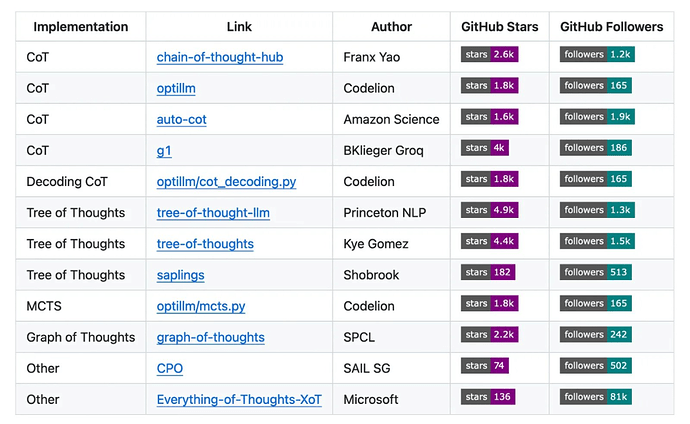Open the stars 74 badge for CPO
Screen dimensions: 690x424
click(484, 366)
